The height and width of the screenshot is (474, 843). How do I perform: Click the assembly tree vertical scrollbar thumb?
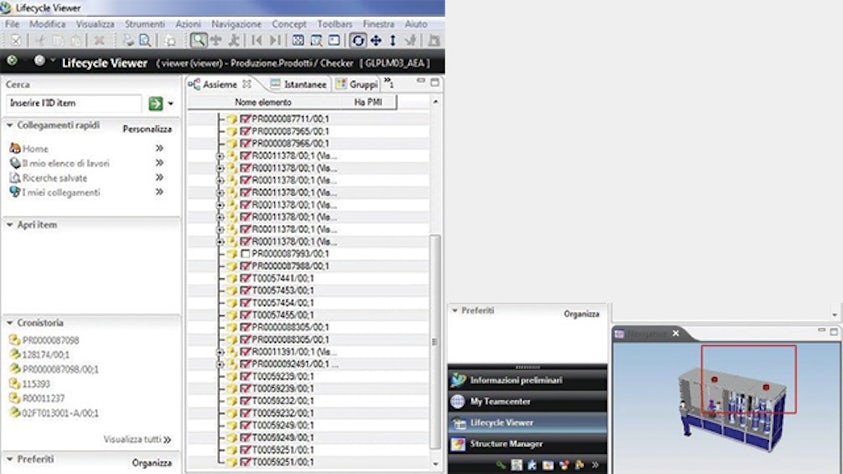pos(435,341)
